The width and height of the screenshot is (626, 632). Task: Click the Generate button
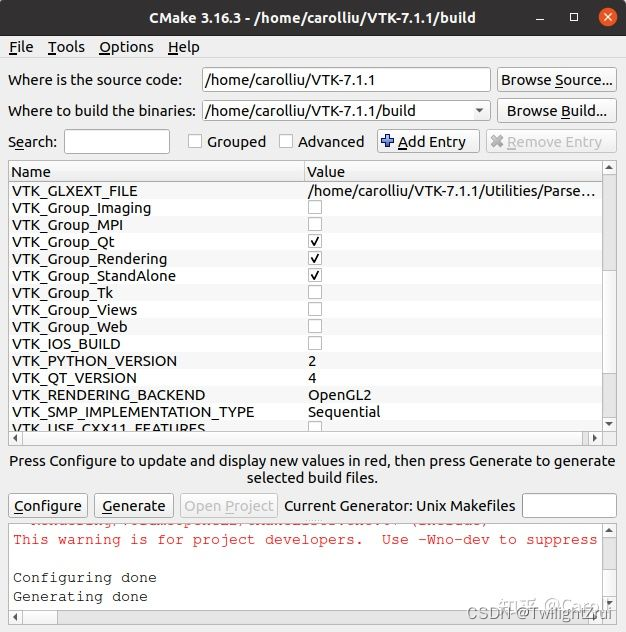pyautogui.click(x=134, y=505)
